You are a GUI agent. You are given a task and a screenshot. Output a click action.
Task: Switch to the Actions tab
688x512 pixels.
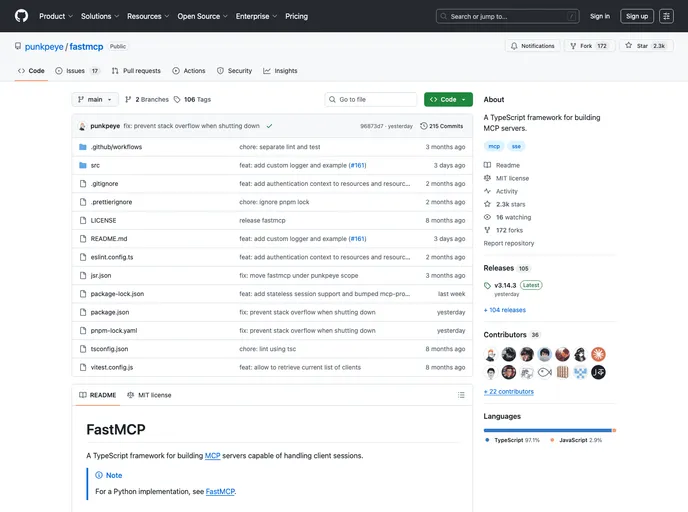click(x=189, y=71)
